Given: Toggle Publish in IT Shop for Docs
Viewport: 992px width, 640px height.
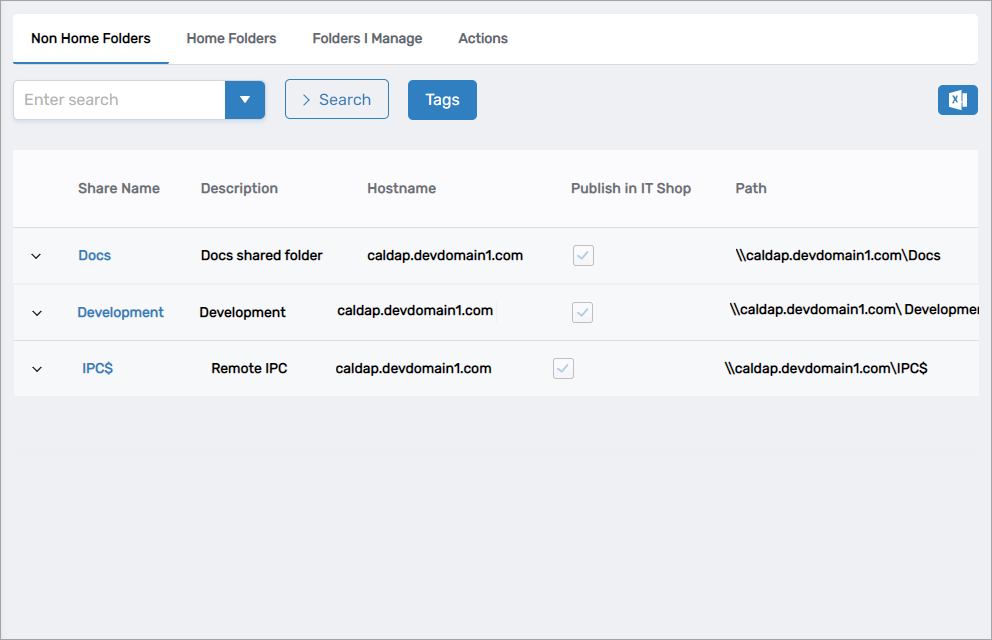Looking at the screenshot, I should tap(583, 256).
